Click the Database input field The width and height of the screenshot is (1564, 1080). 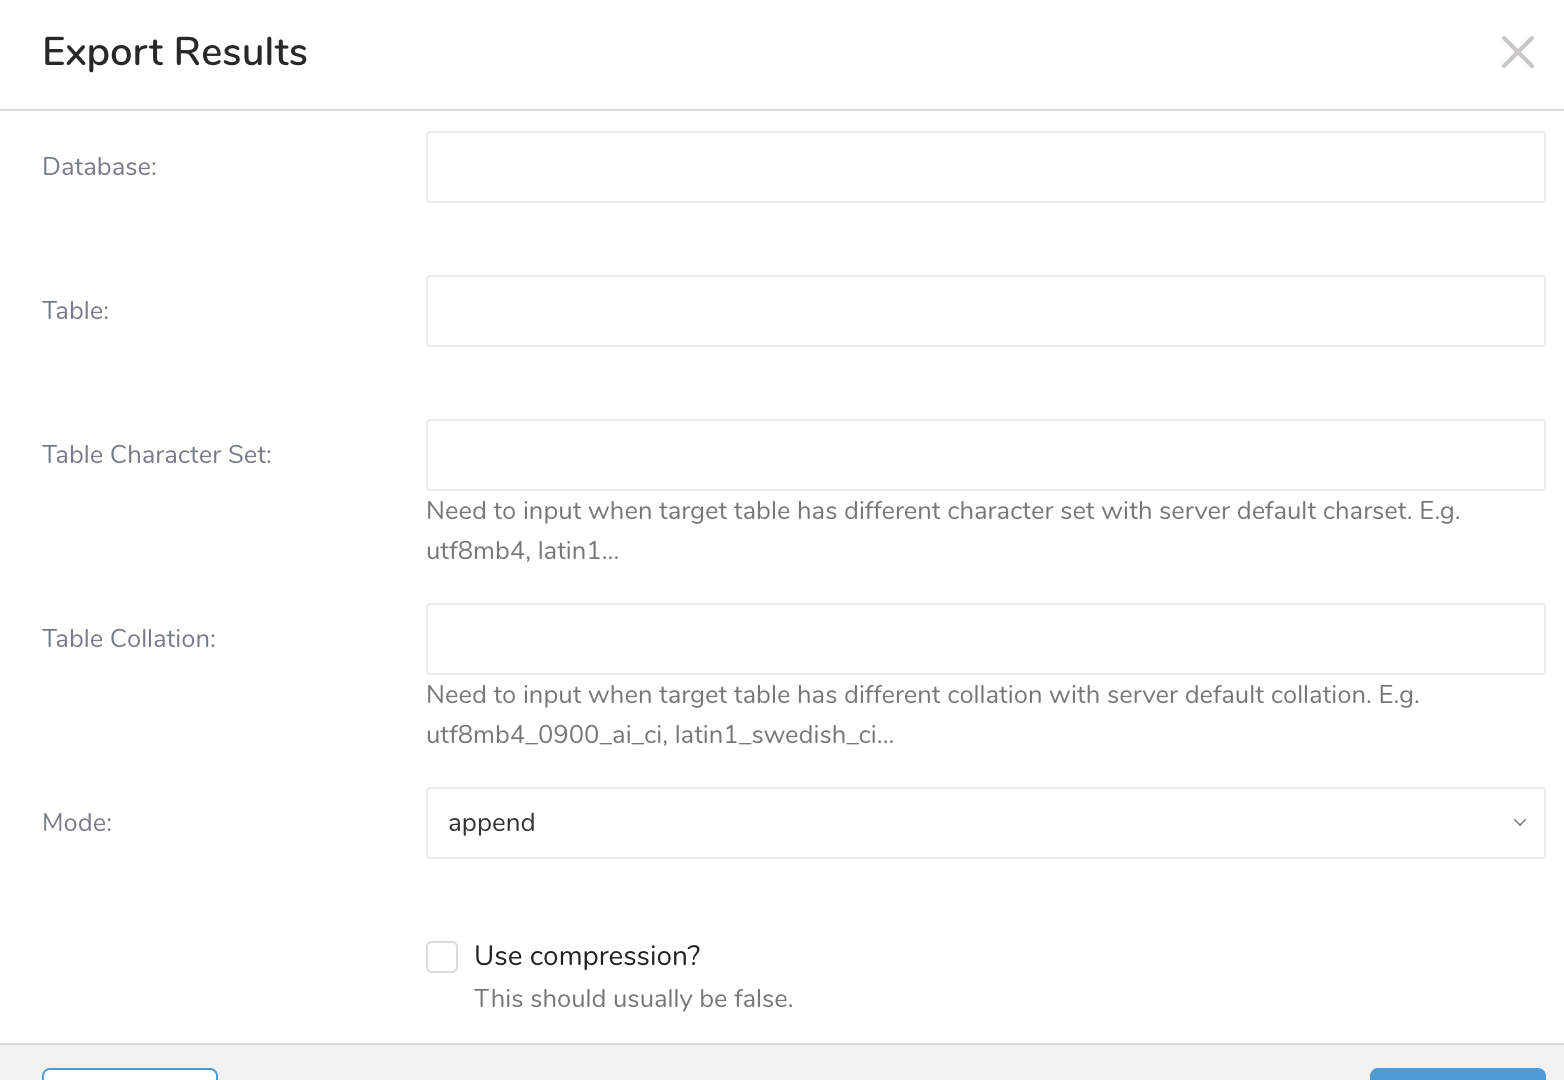point(985,167)
